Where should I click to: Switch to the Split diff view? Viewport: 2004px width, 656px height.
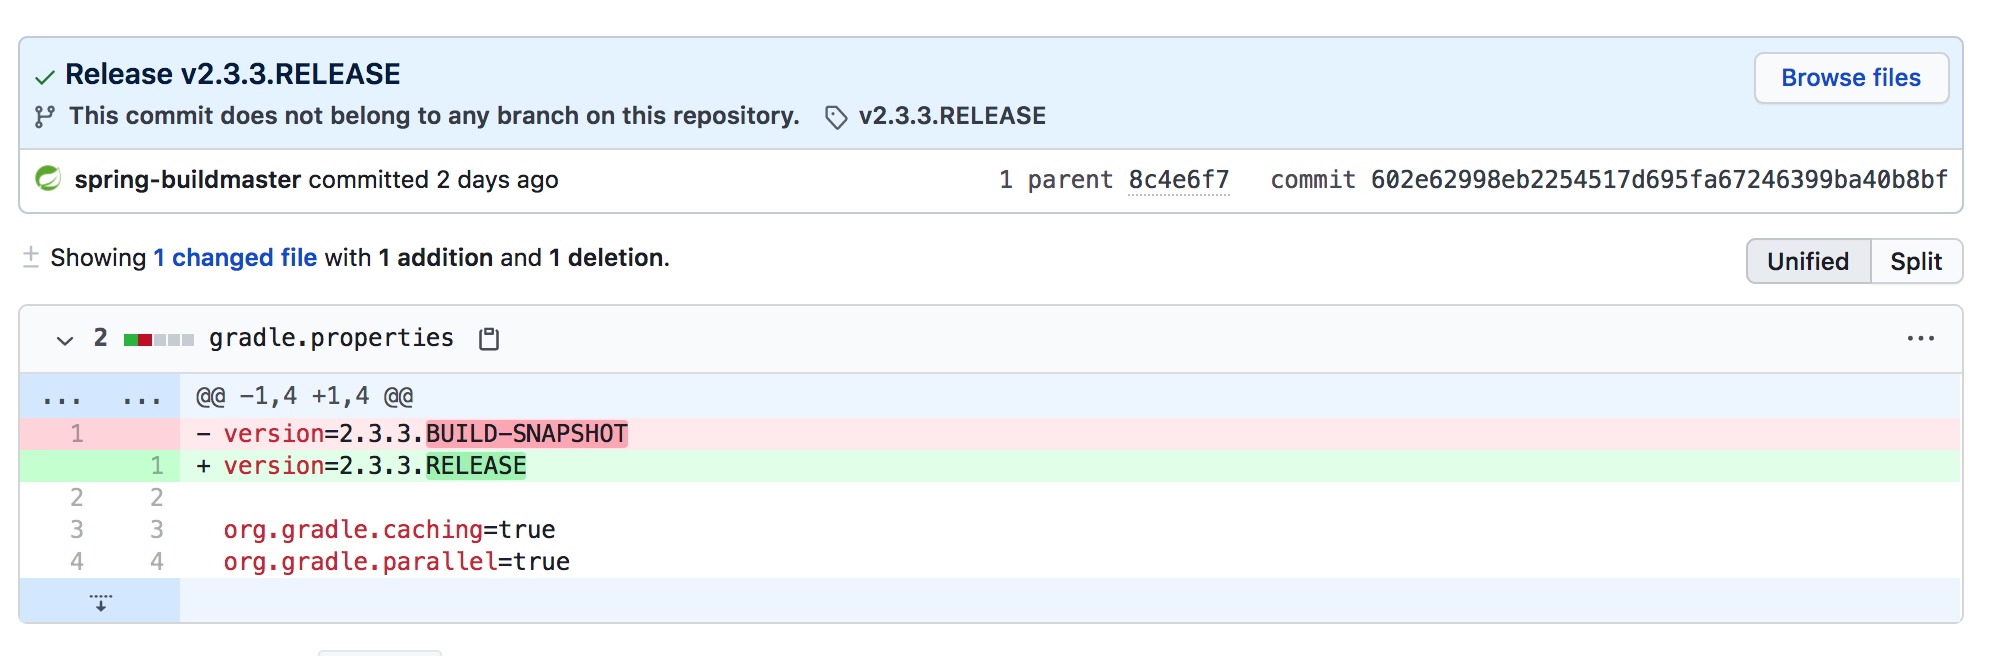1915,262
